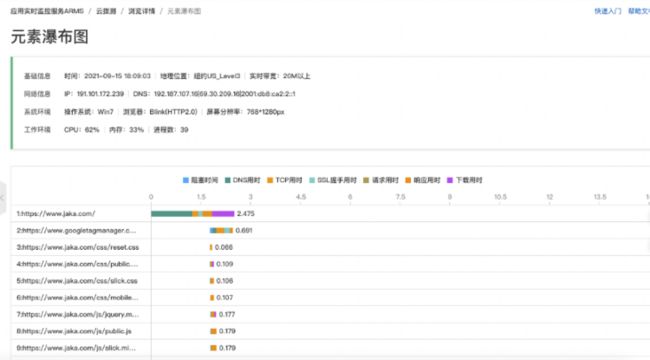Select row 8 js/public.js URL
This screenshot has height=360, width=650.
pyautogui.click(x=74, y=331)
